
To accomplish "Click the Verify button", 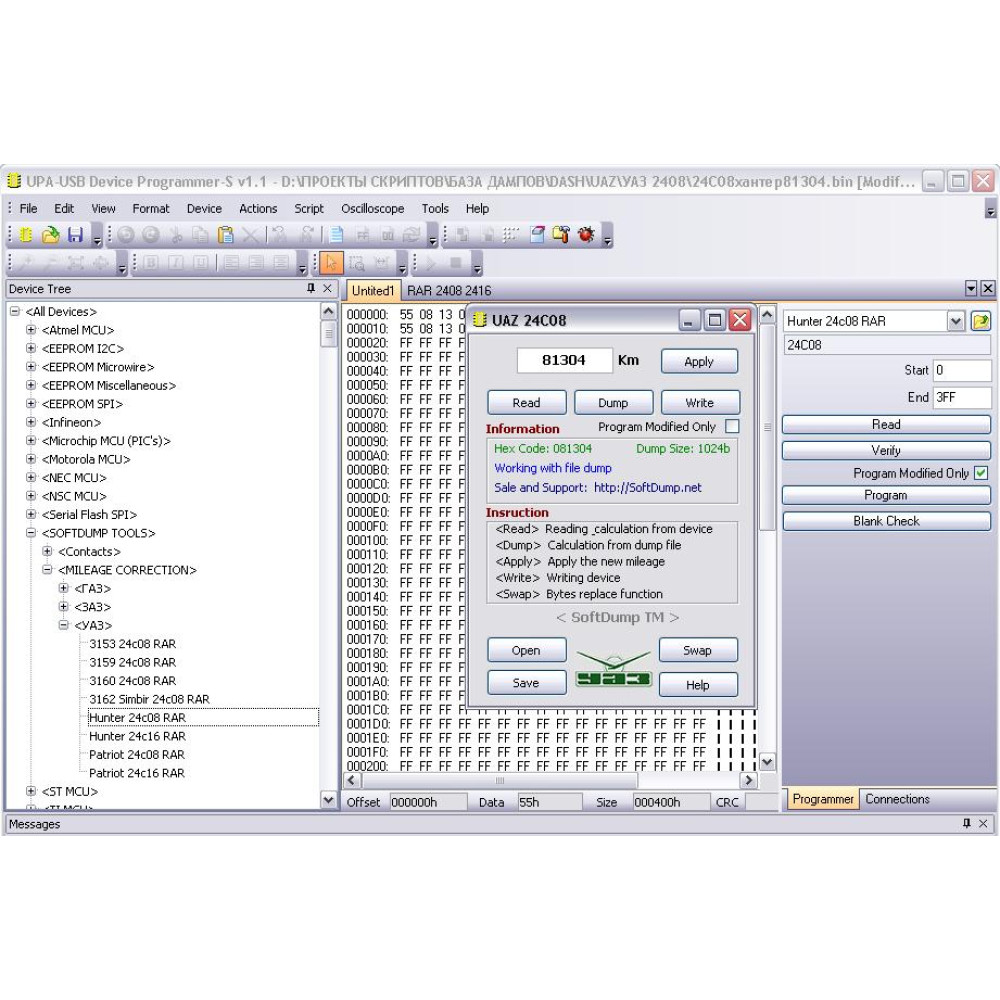I will pos(886,450).
